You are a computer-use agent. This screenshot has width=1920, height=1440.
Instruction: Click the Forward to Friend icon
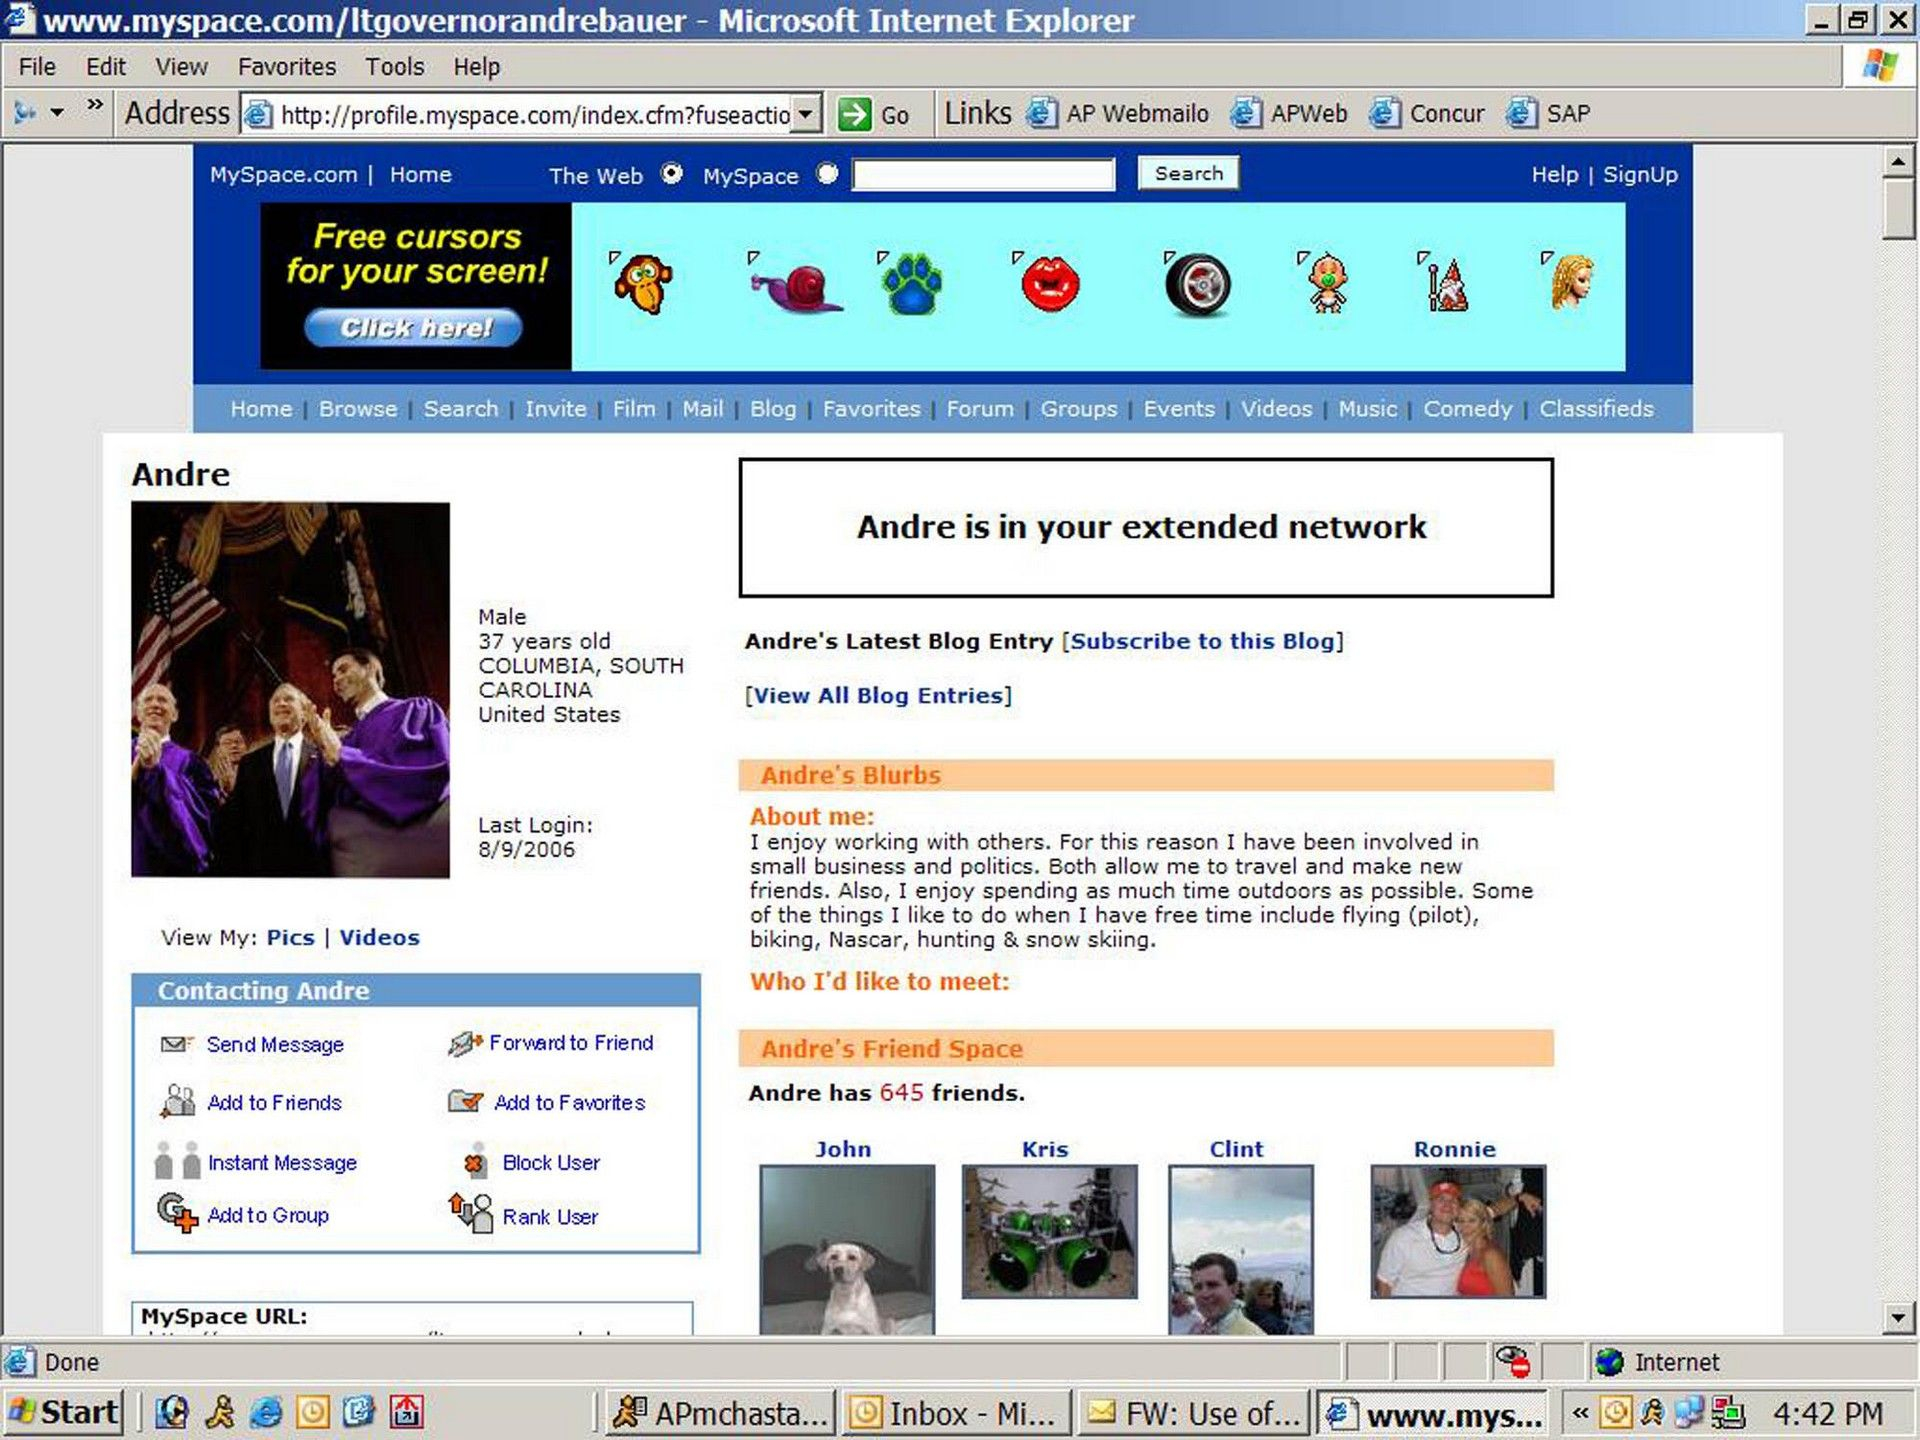tap(465, 1044)
